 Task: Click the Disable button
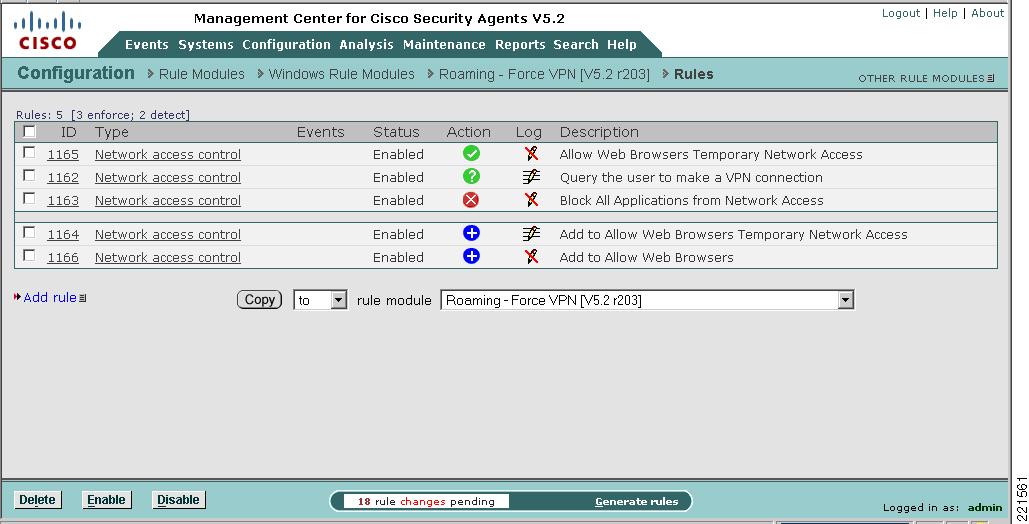(178, 500)
